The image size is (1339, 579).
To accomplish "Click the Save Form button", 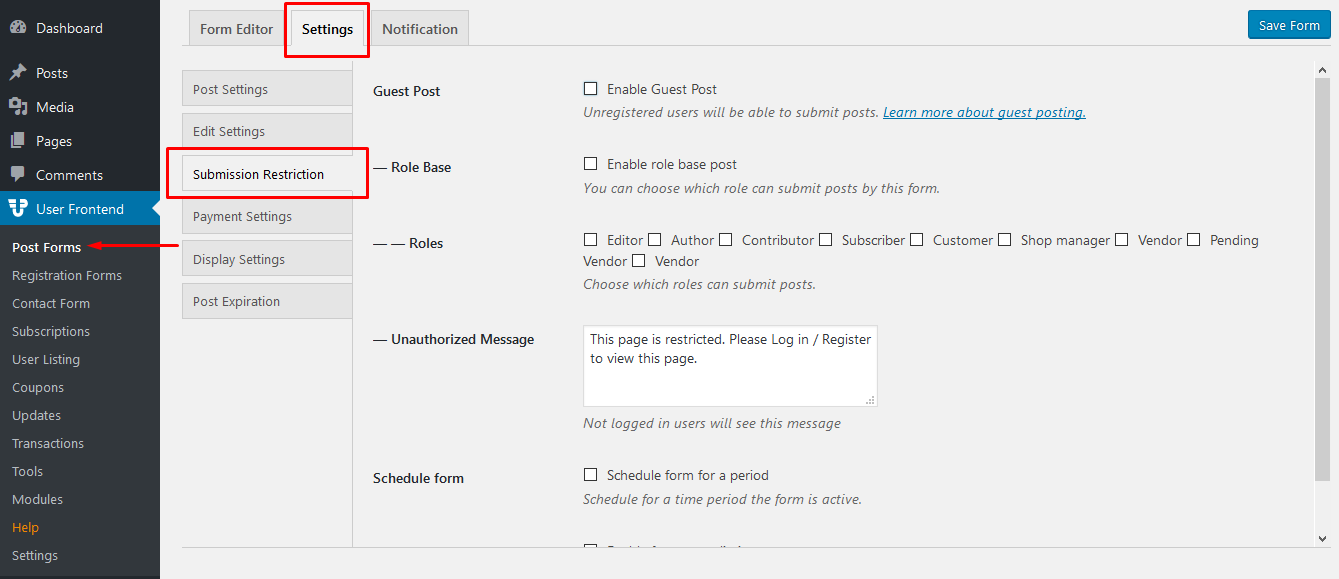I will [1289, 25].
